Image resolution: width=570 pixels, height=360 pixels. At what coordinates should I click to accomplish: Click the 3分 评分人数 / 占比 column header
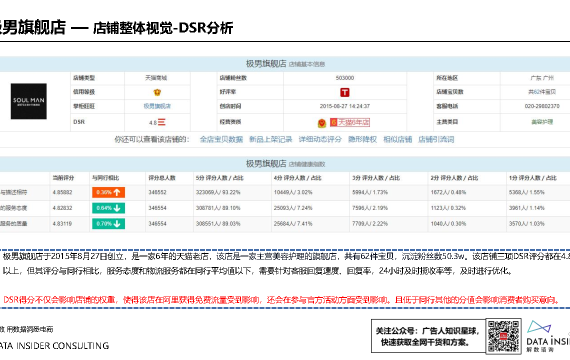pos(376,178)
